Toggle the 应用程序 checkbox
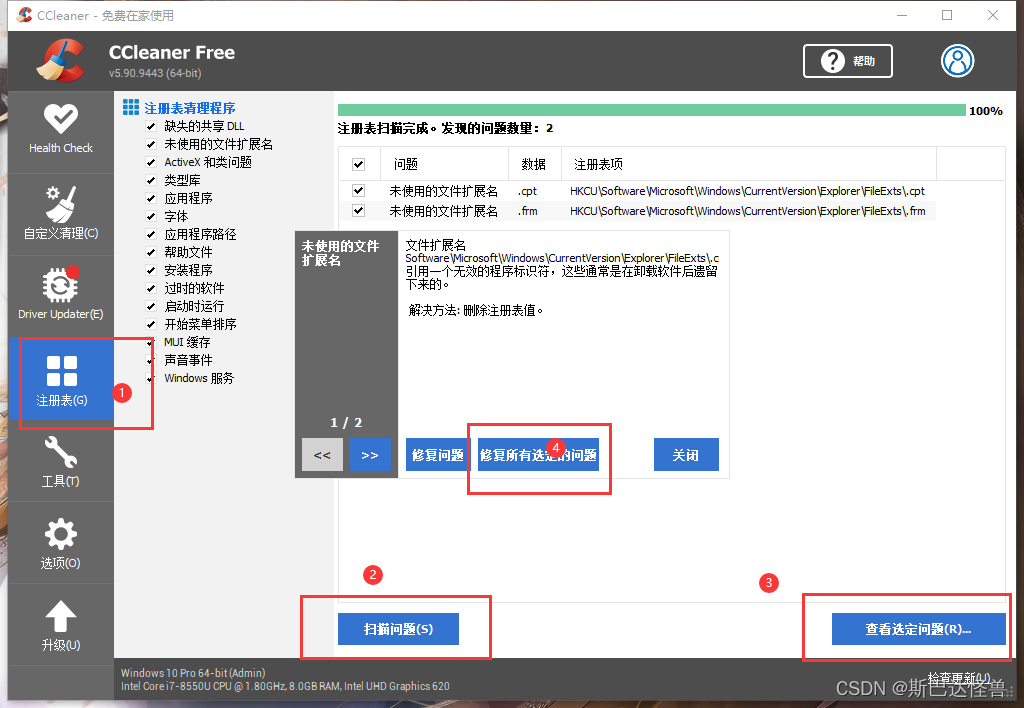 151,198
